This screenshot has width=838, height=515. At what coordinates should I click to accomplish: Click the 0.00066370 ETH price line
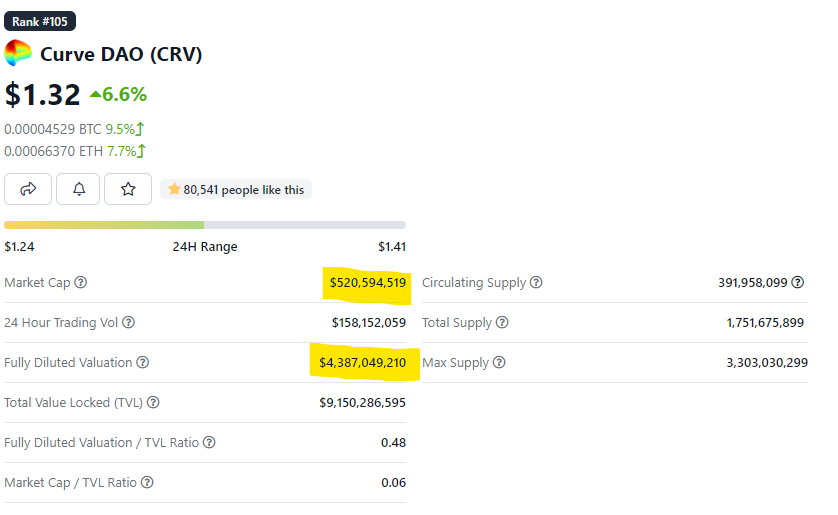point(75,151)
